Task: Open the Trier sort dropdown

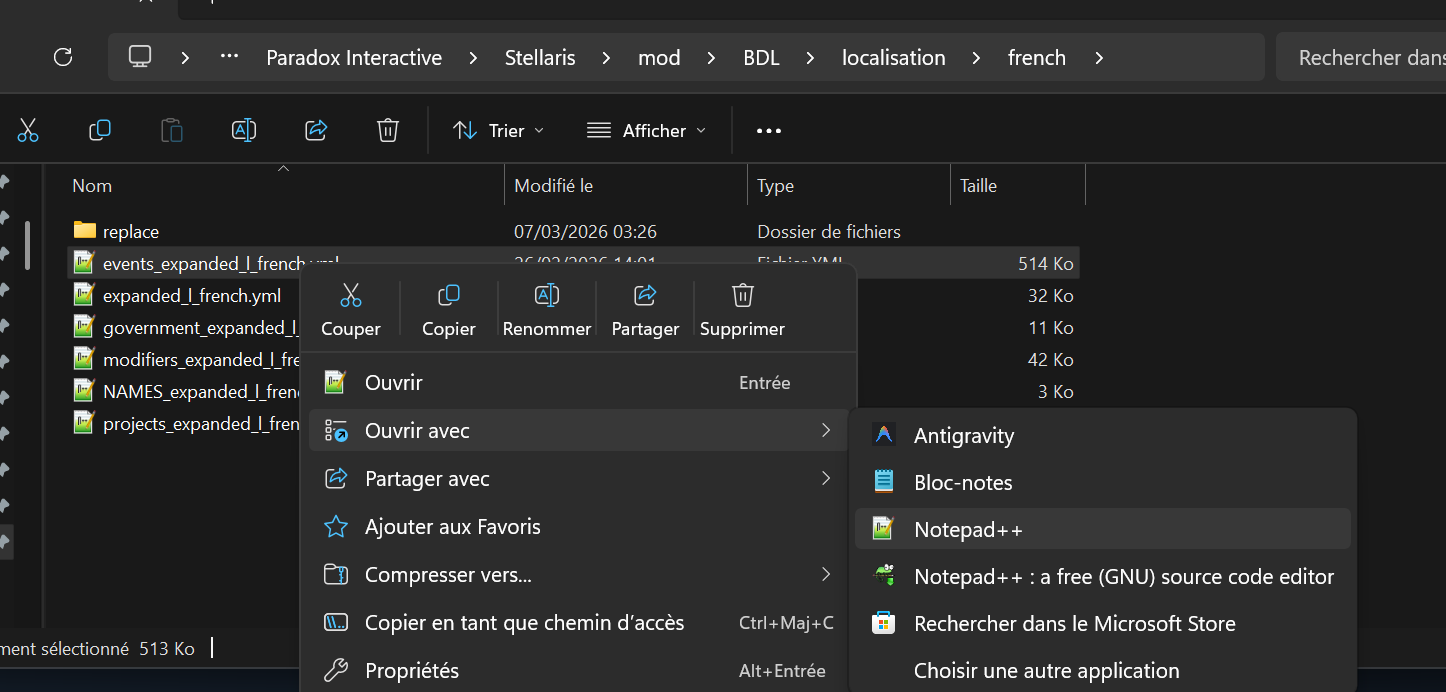Action: pyautogui.click(x=498, y=131)
